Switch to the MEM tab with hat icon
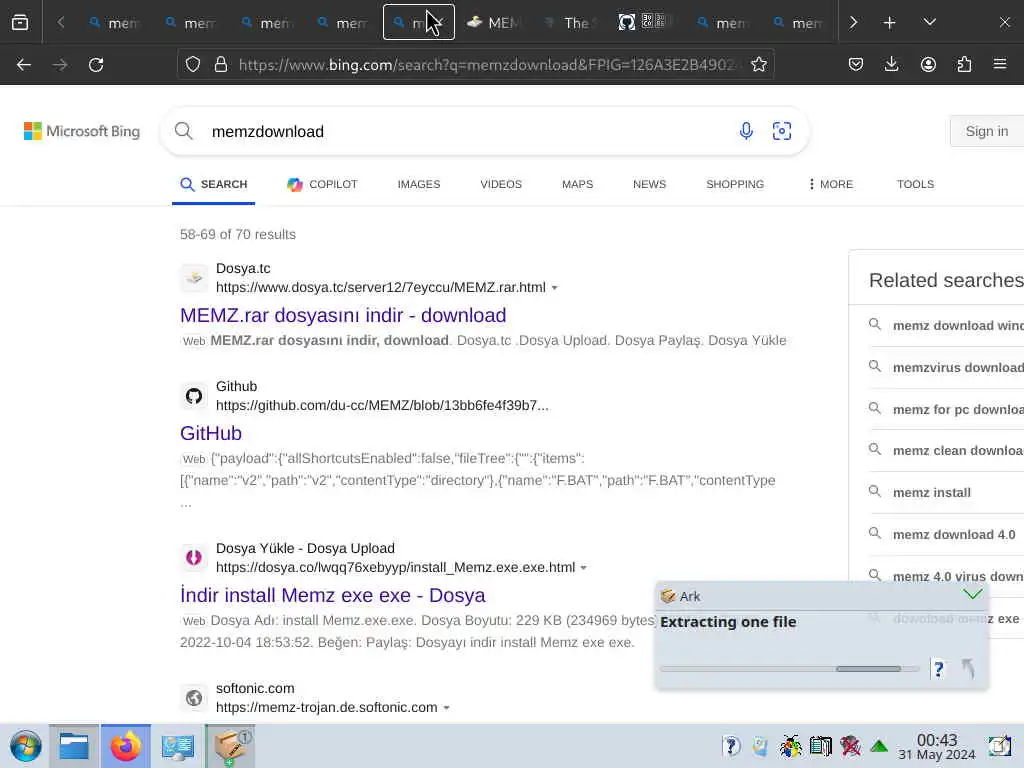1024x768 pixels. click(494, 22)
